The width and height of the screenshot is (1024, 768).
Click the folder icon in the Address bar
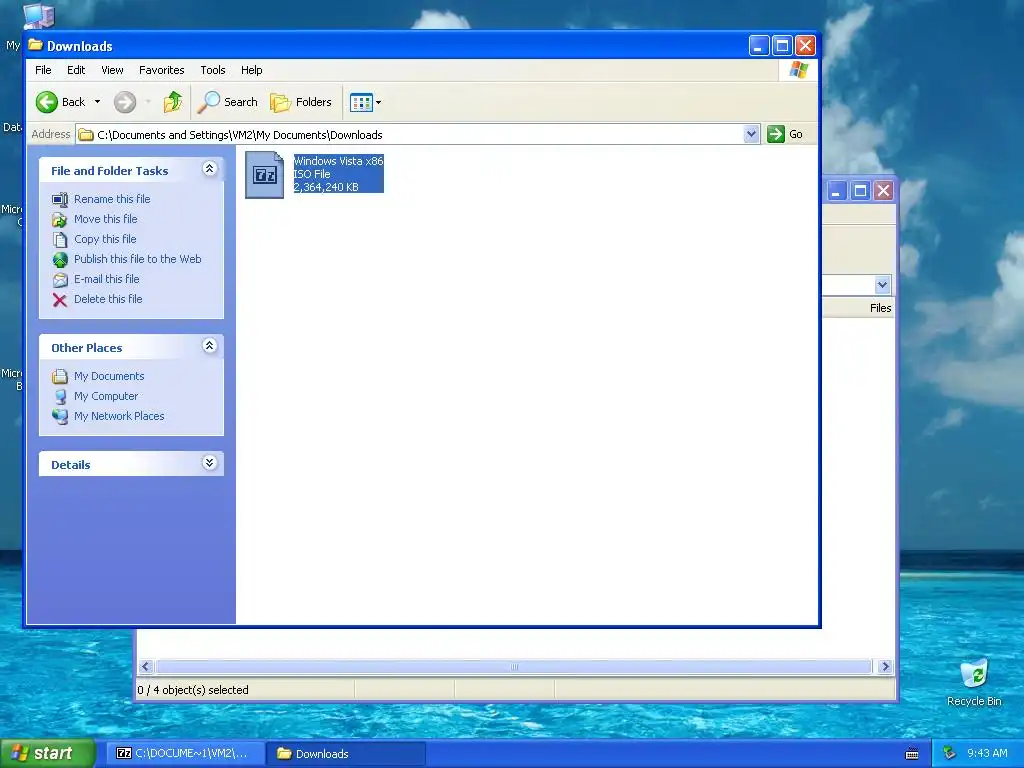[x=86, y=135]
